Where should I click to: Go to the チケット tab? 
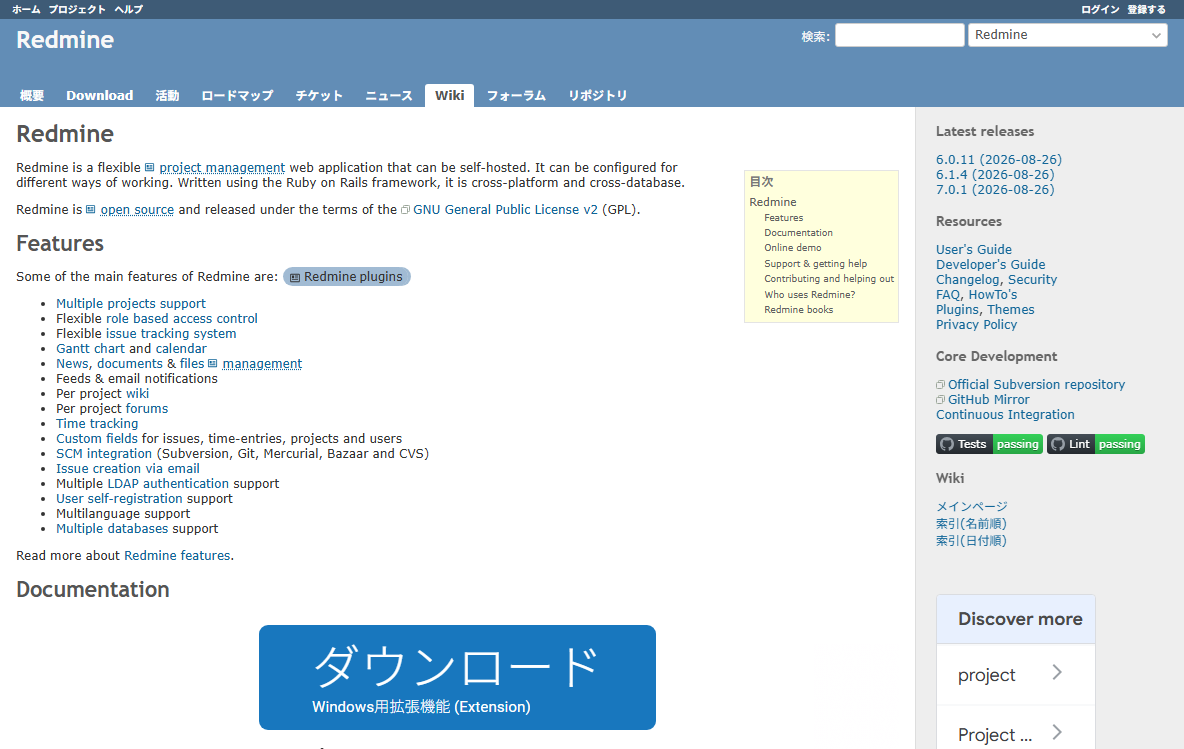click(x=319, y=95)
